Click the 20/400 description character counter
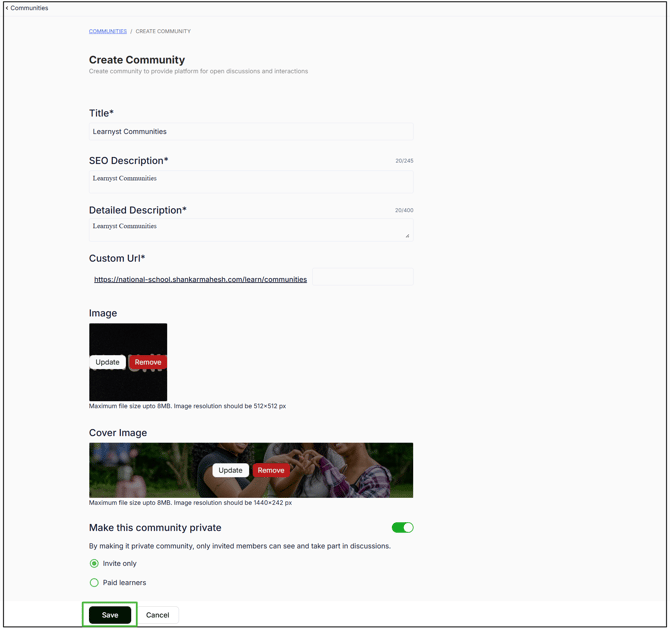Viewport: 670px width, 629px height. coord(404,210)
